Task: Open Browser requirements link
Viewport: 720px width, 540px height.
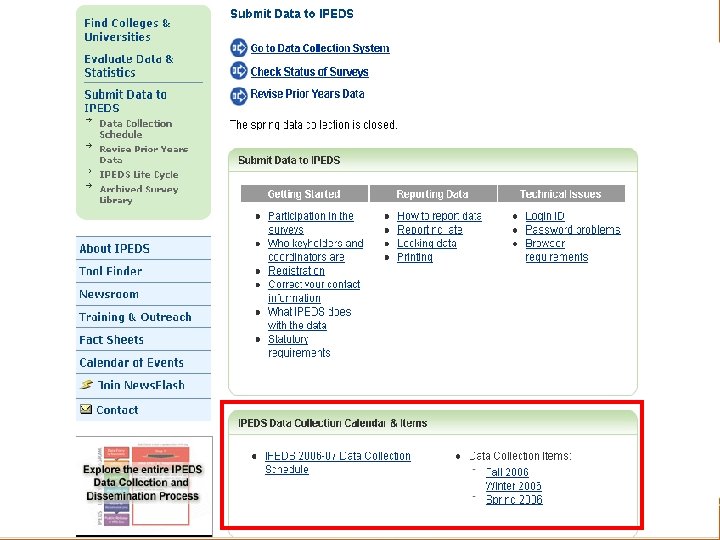Action: [557, 250]
